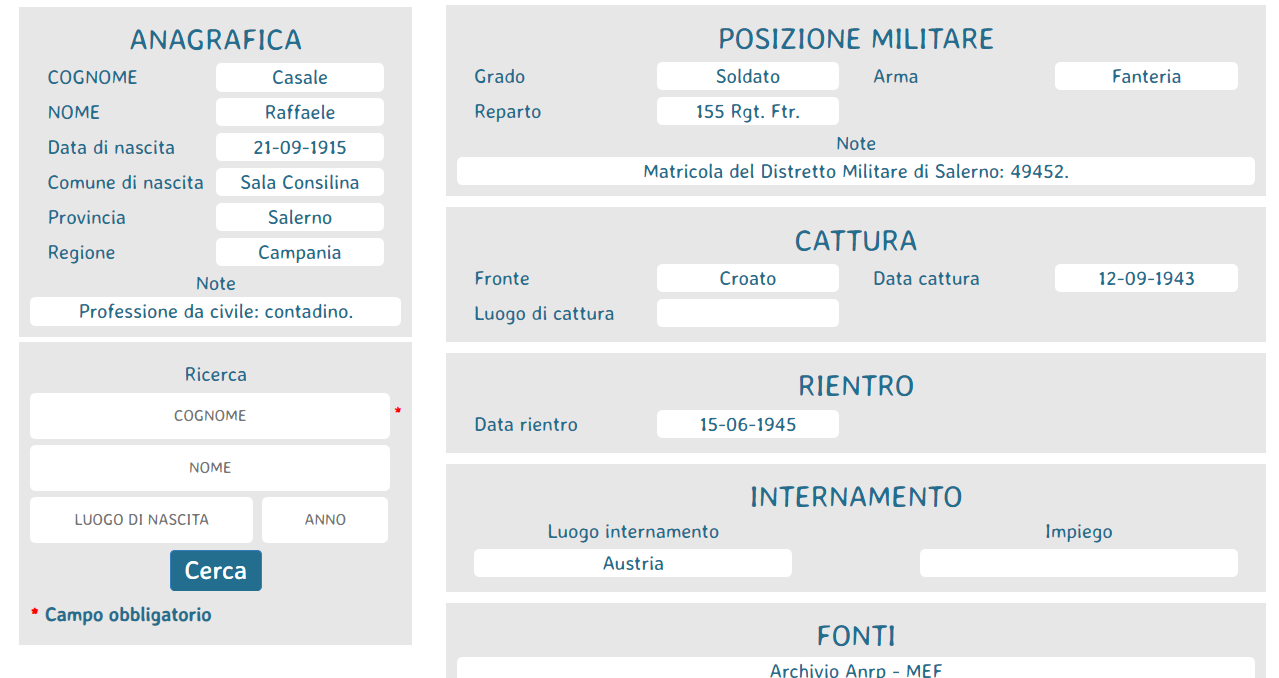Click the Grado value 'Soldato'
Screen dimensions: 1279x678
(x=748, y=76)
